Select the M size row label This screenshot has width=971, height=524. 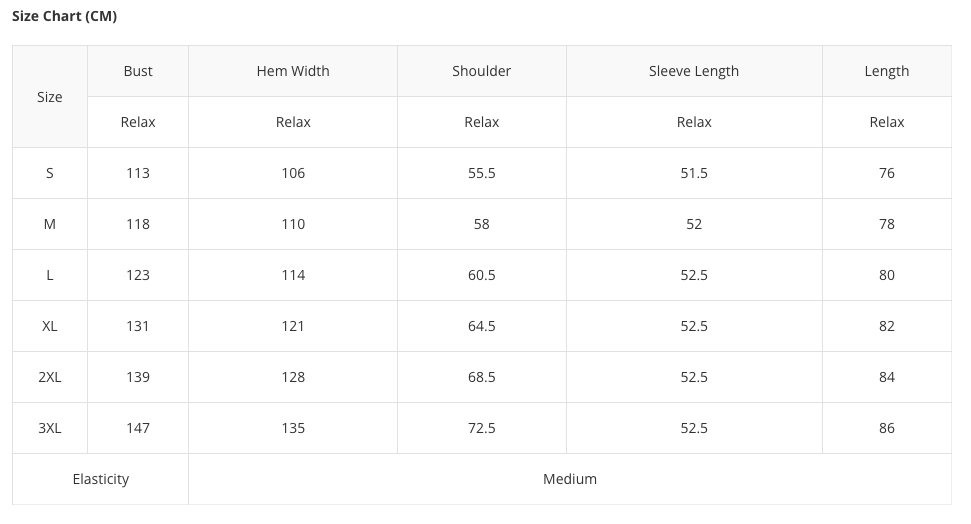pos(50,224)
